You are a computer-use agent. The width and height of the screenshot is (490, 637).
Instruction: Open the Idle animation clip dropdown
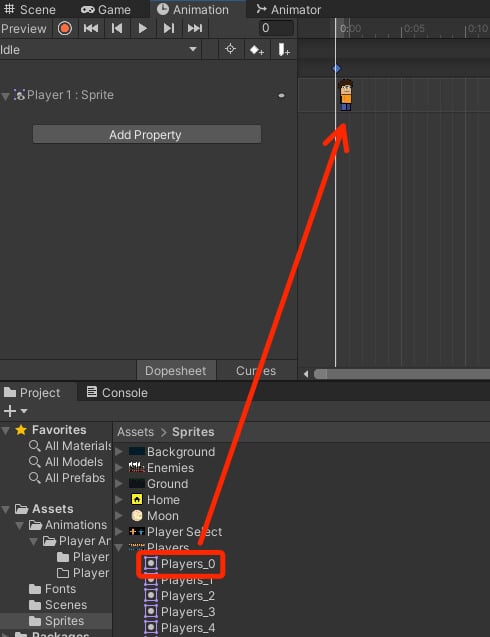click(100, 50)
